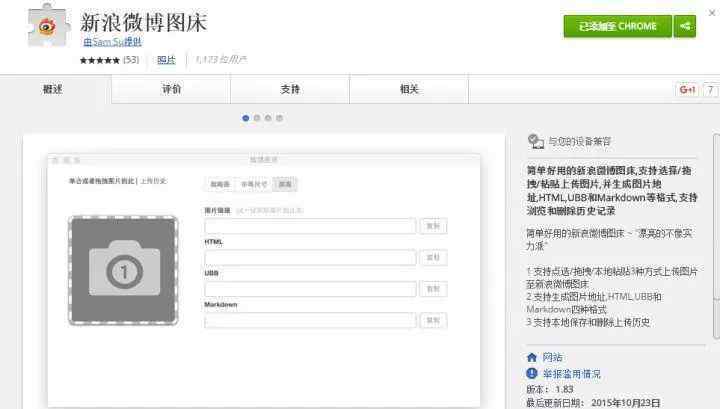Click the device compatibility icon
The width and height of the screenshot is (720, 409).
pos(536,141)
